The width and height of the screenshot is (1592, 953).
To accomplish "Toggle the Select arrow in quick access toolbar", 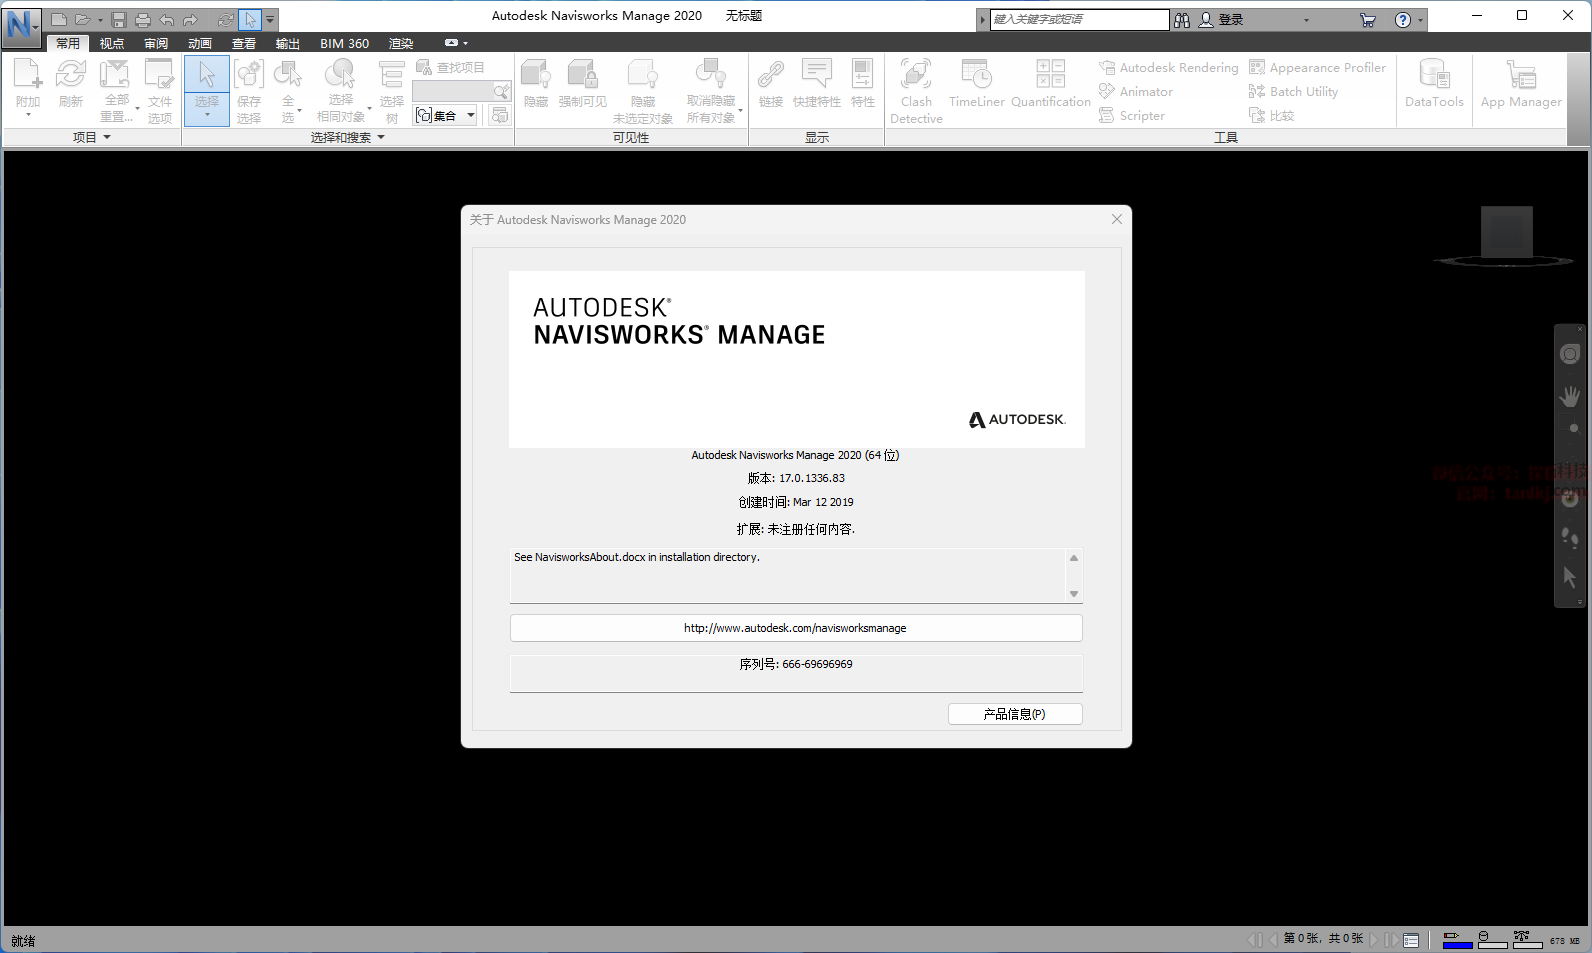I will (250, 20).
